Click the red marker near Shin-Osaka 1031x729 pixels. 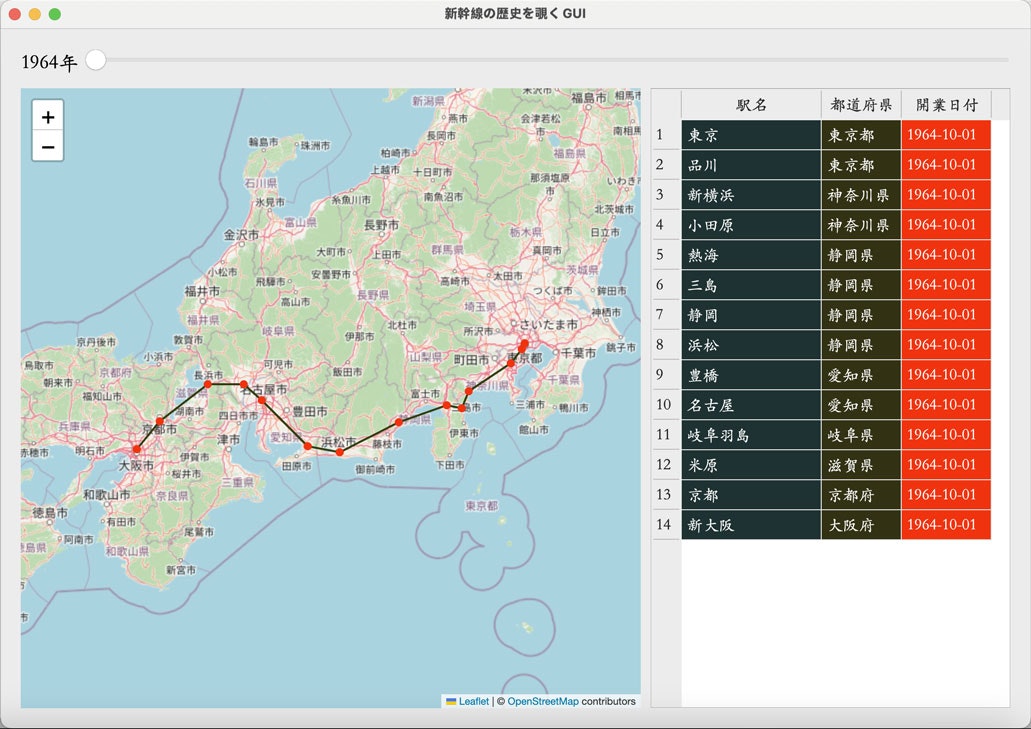135,449
